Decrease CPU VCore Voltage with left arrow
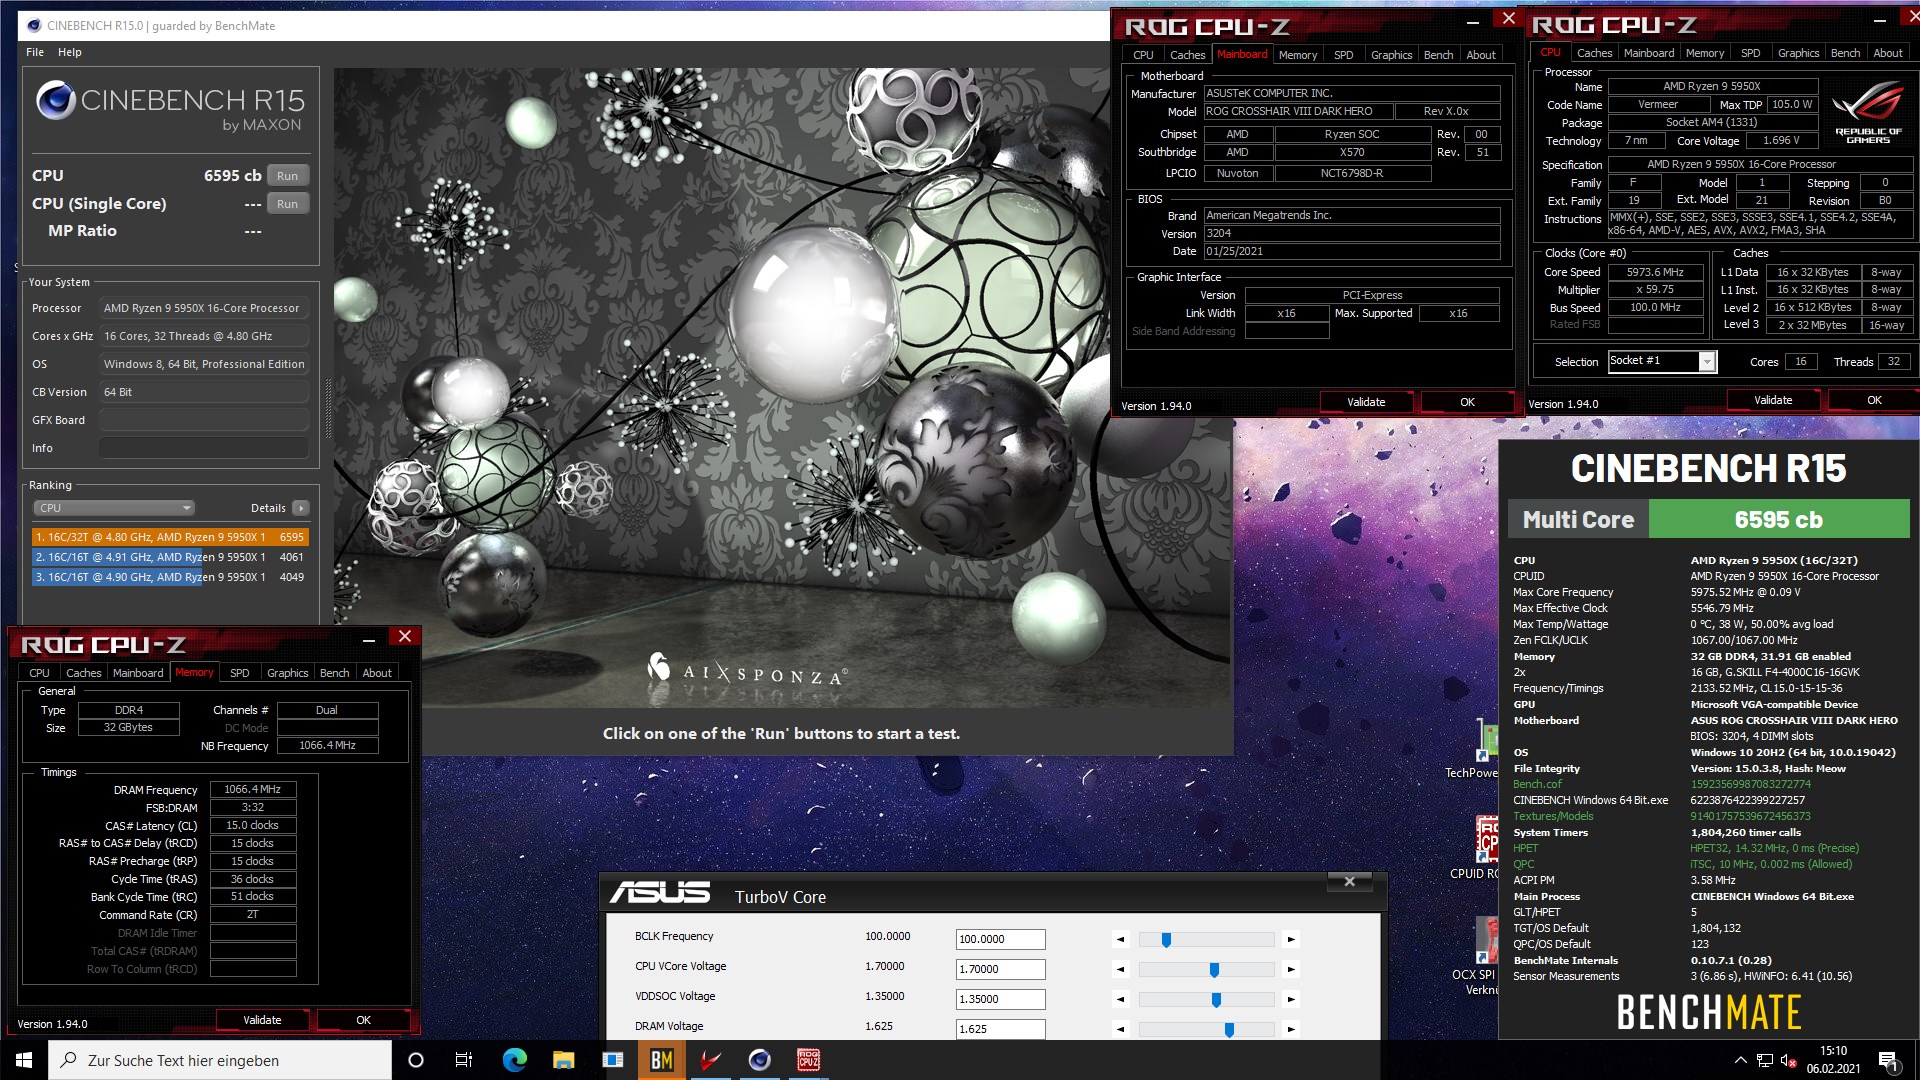The height and width of the screenshot is (1080, 1920). point(1120,969)
